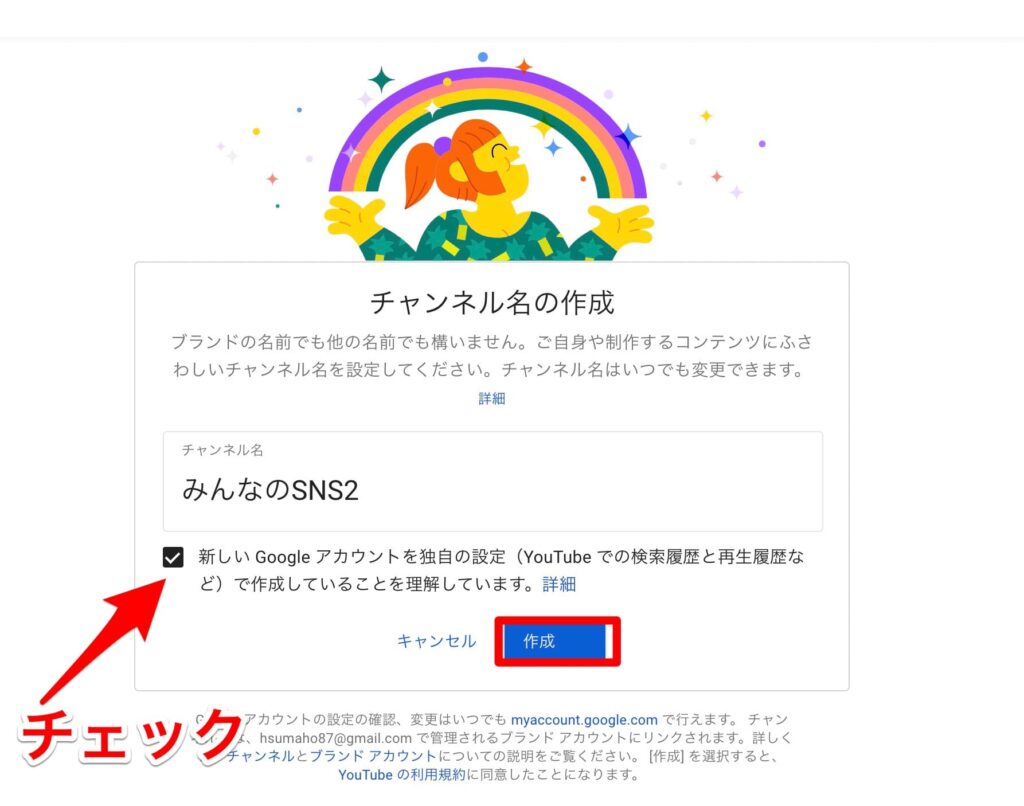Click the blue sparkle star right of the rainbow
This screenshot has width=1024, height=806.
pos(628,137)
